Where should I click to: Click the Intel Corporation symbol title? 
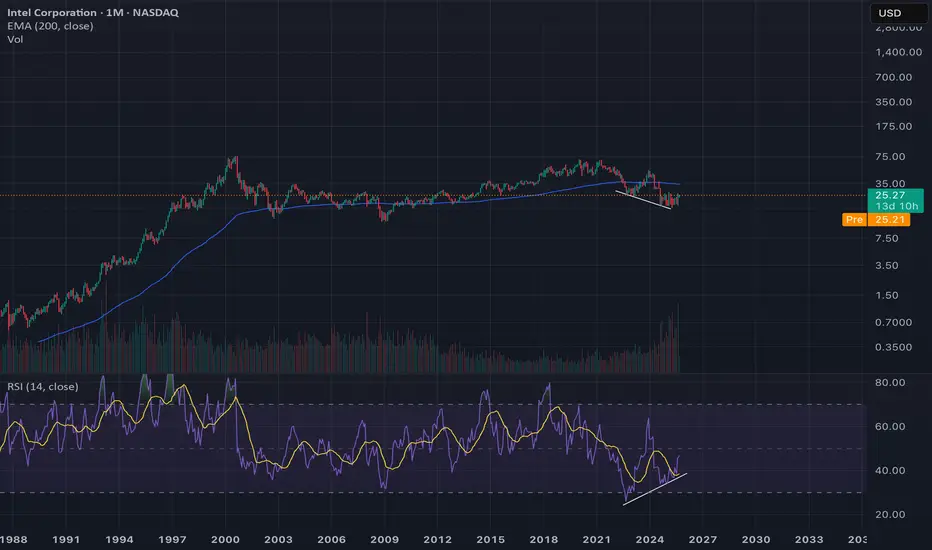click(93, 12)
